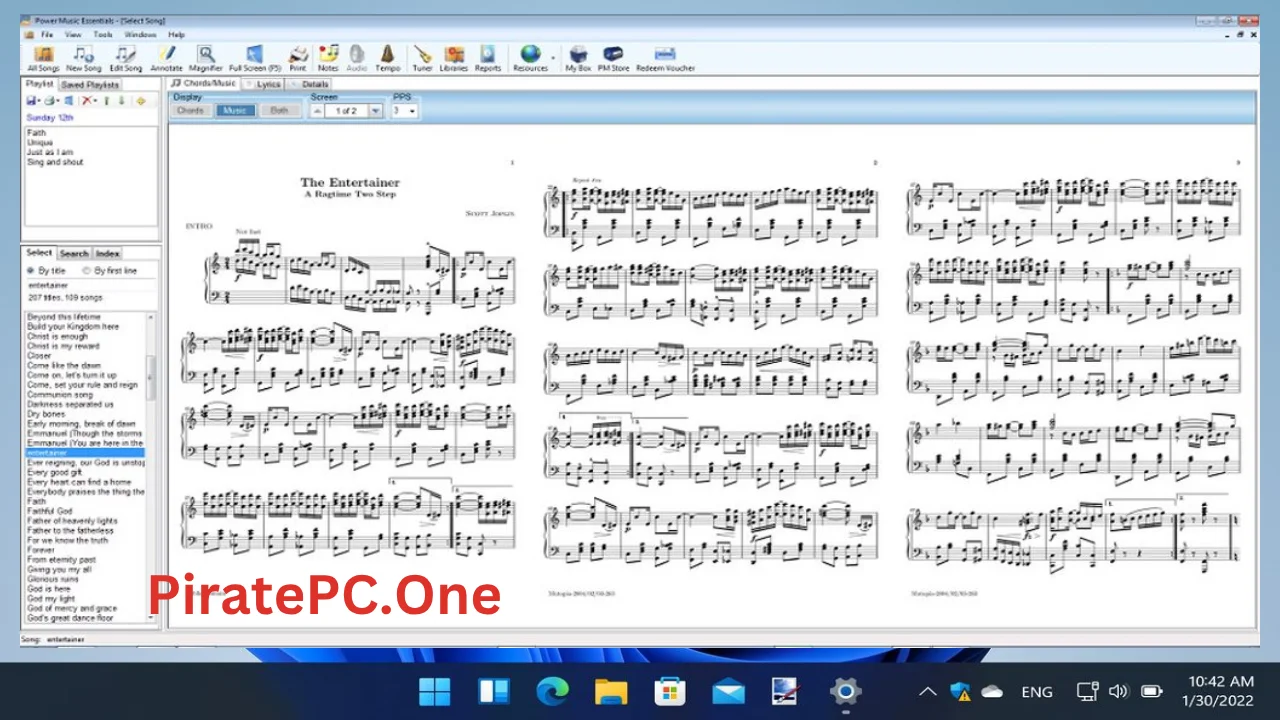
Task: Select the By title radio button
Action: [x=31, y=271]
